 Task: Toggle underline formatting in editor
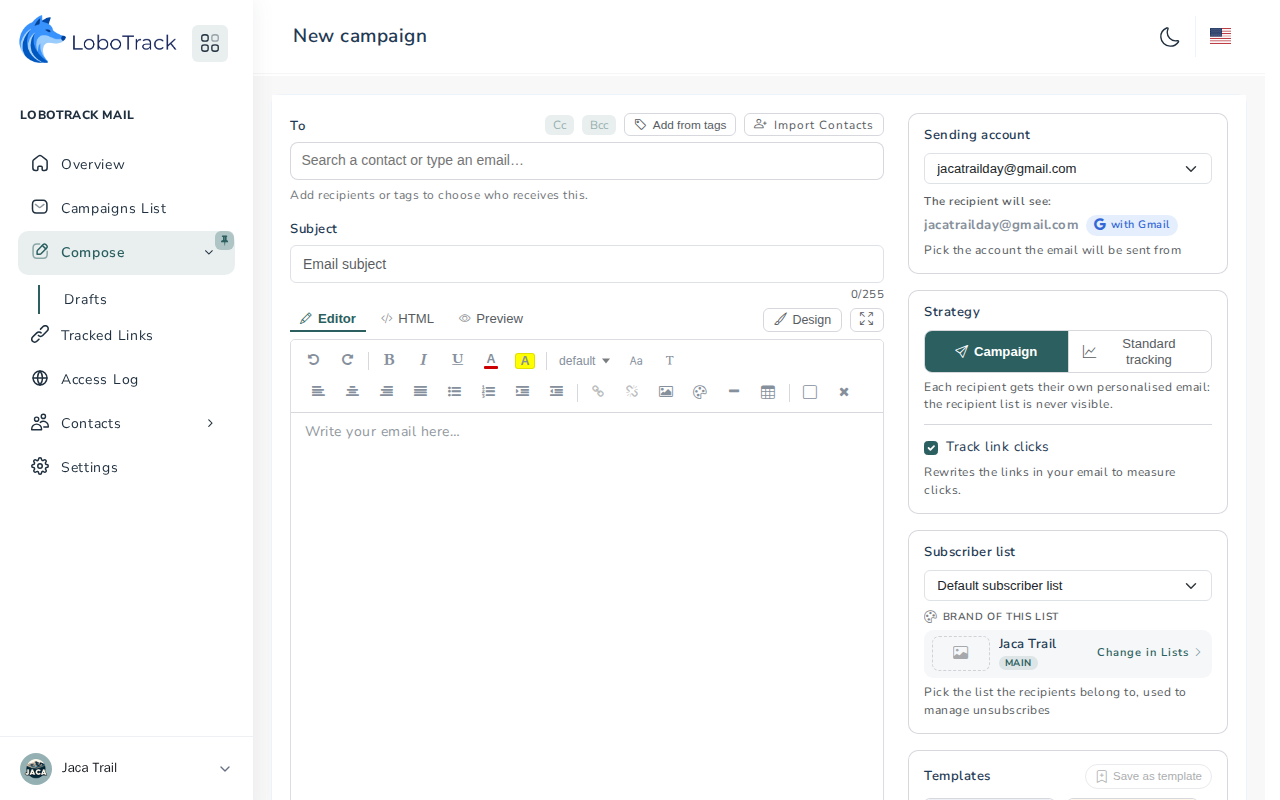click(x=458, y=360)
